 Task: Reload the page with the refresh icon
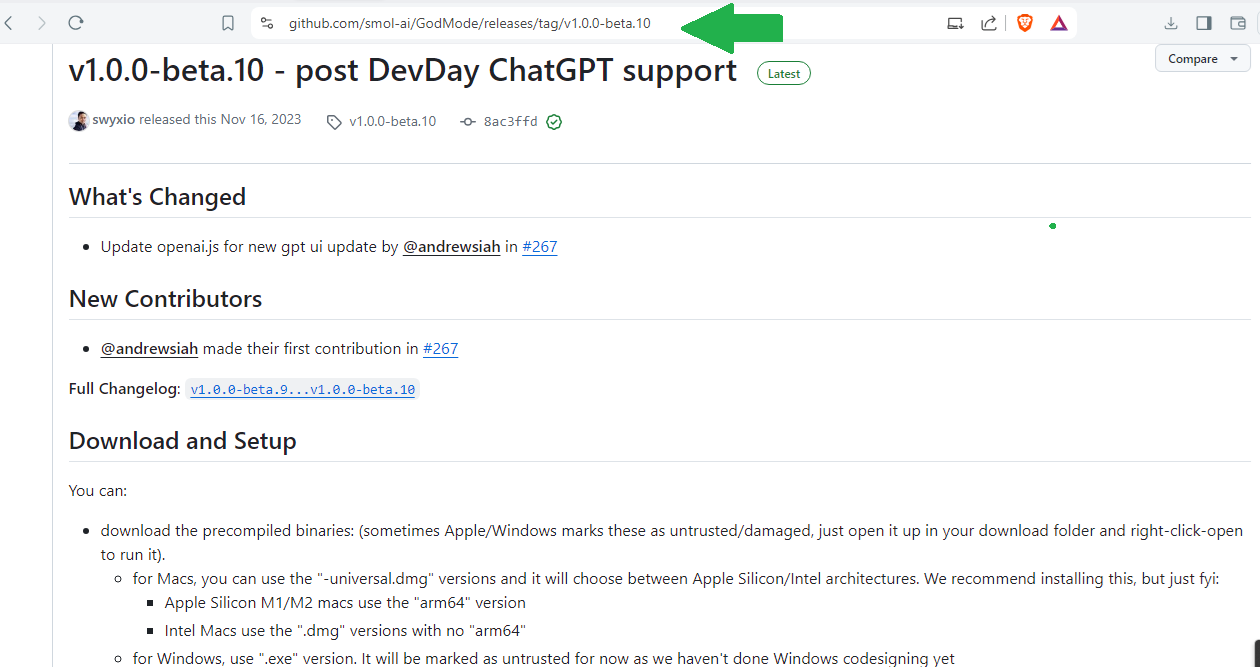pos(76,22)
